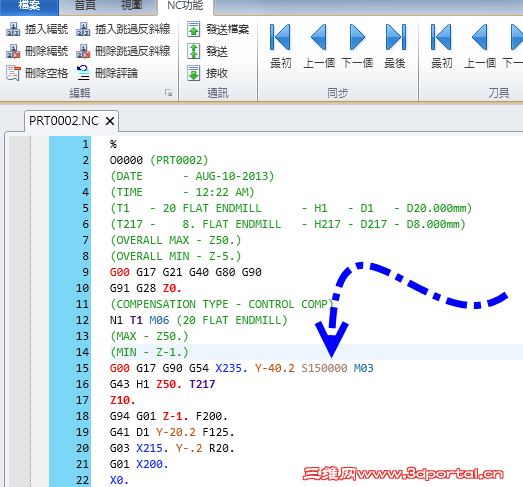Click the 發送檔案 label text

pyautogui.click(x=227, y=29)
